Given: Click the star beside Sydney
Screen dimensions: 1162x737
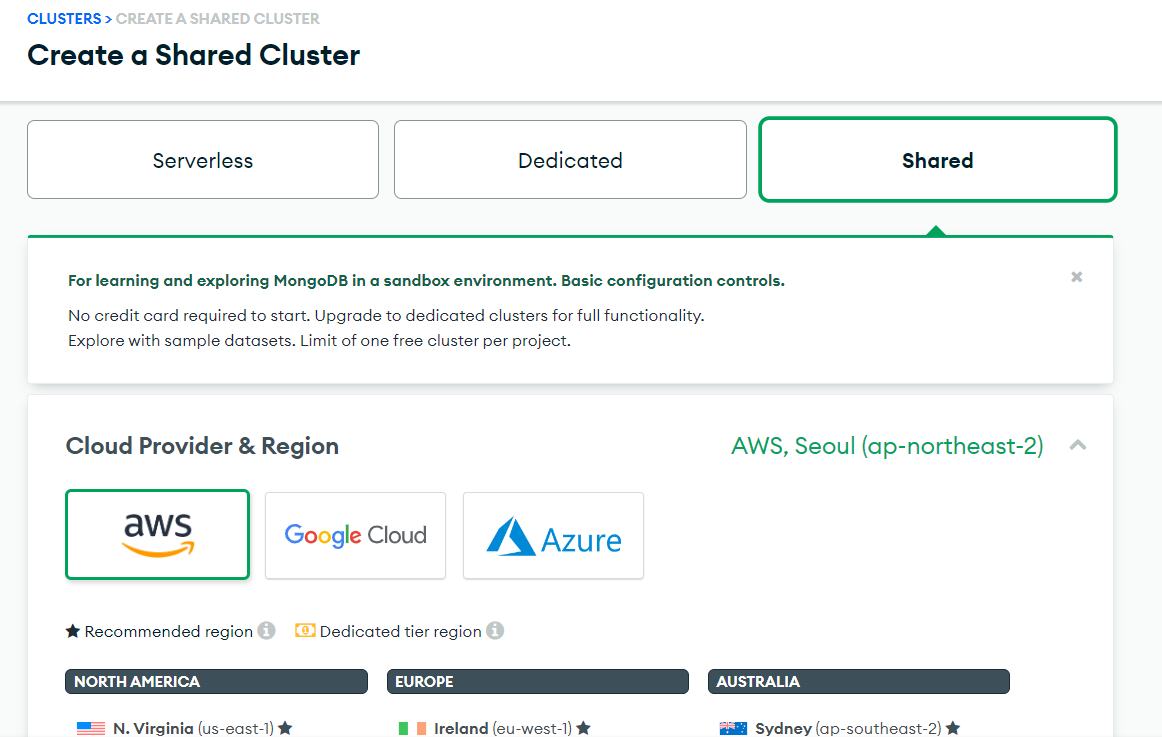Looking at the screenshot, I should click(x=953, y=728).
